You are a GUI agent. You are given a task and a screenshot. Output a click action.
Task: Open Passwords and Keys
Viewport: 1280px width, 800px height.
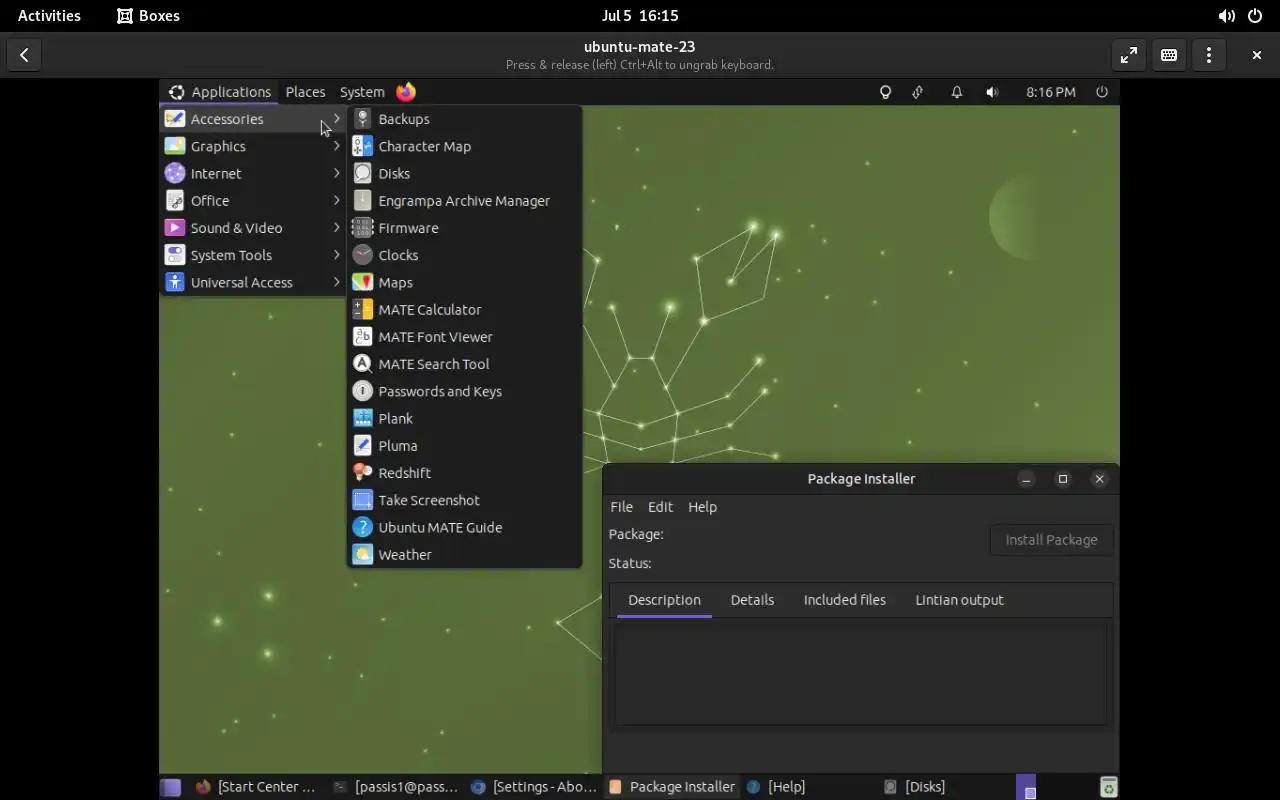464,391
